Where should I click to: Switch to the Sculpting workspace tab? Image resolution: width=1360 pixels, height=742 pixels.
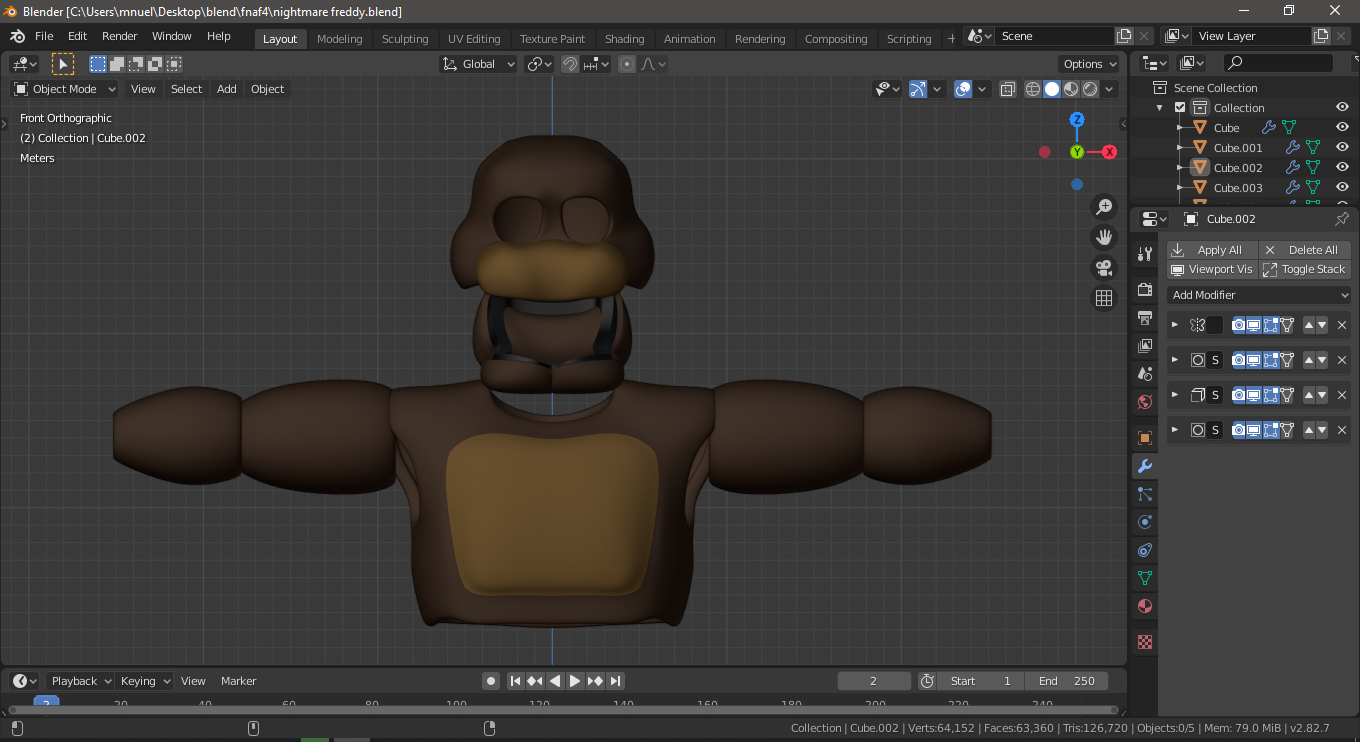pyautogui.click(x=405, y=39)
